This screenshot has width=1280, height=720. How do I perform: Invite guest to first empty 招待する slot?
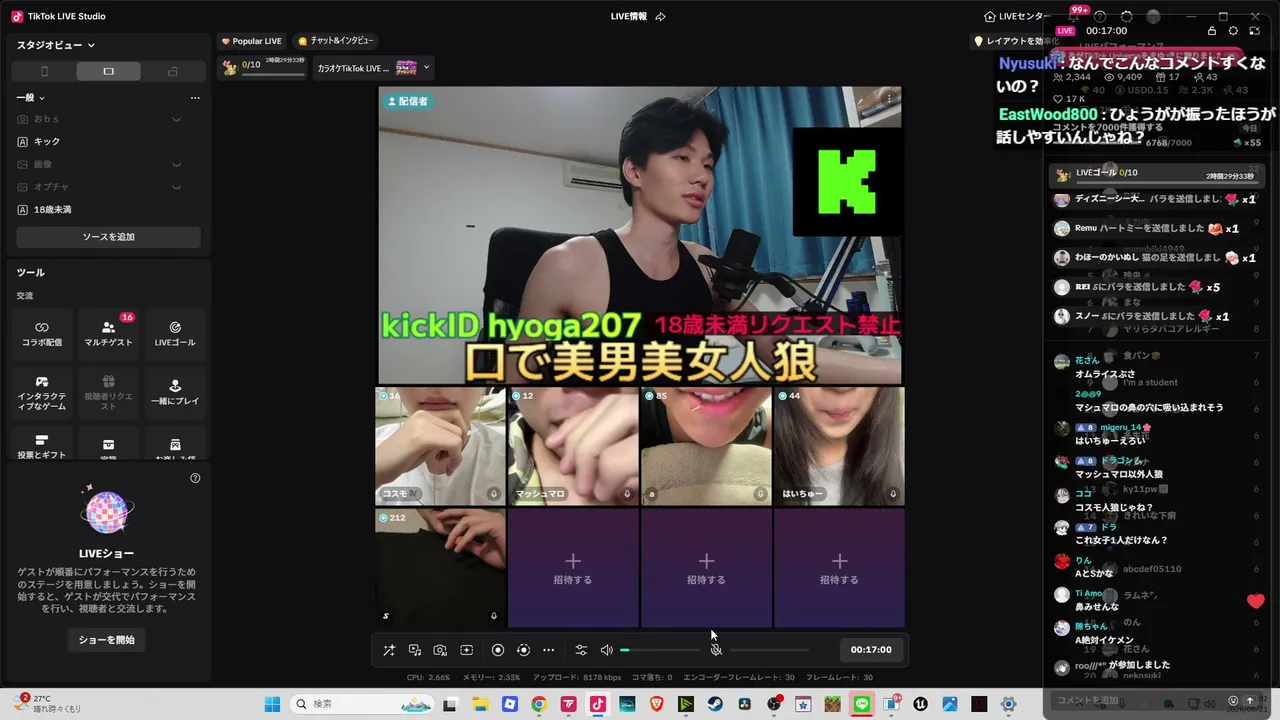(x=573, y=568)
